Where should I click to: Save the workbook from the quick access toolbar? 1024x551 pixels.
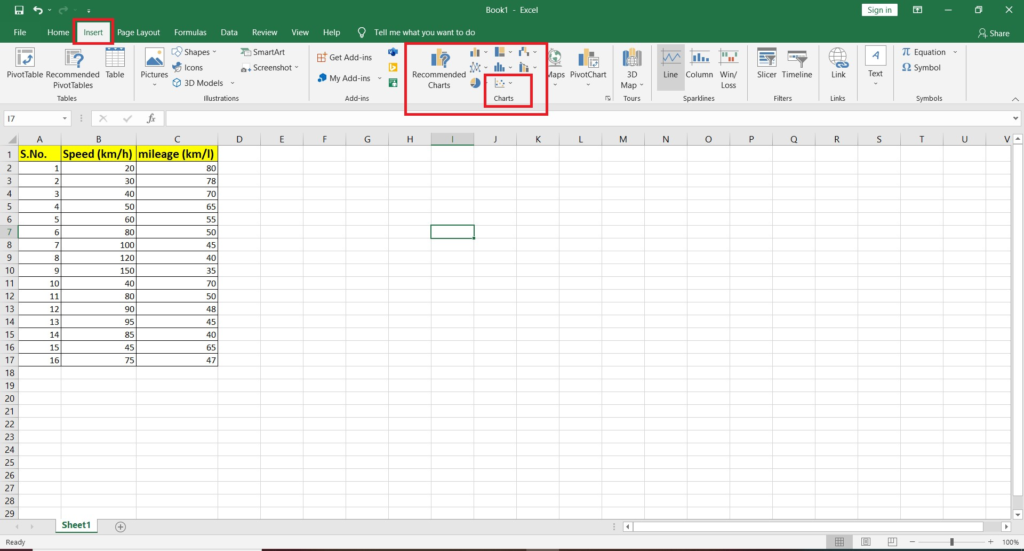click(x=19, y=10)
